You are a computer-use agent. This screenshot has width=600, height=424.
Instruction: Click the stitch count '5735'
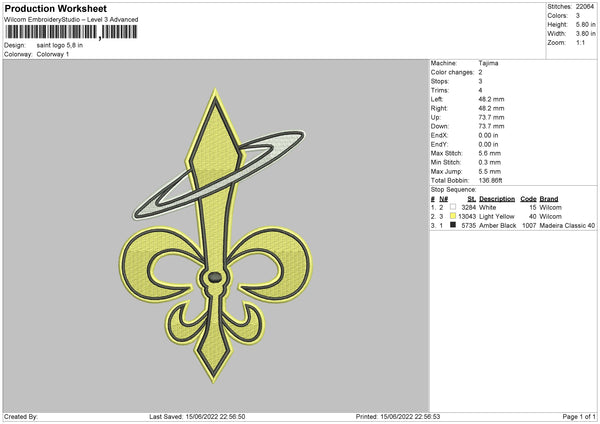point(469,225)
